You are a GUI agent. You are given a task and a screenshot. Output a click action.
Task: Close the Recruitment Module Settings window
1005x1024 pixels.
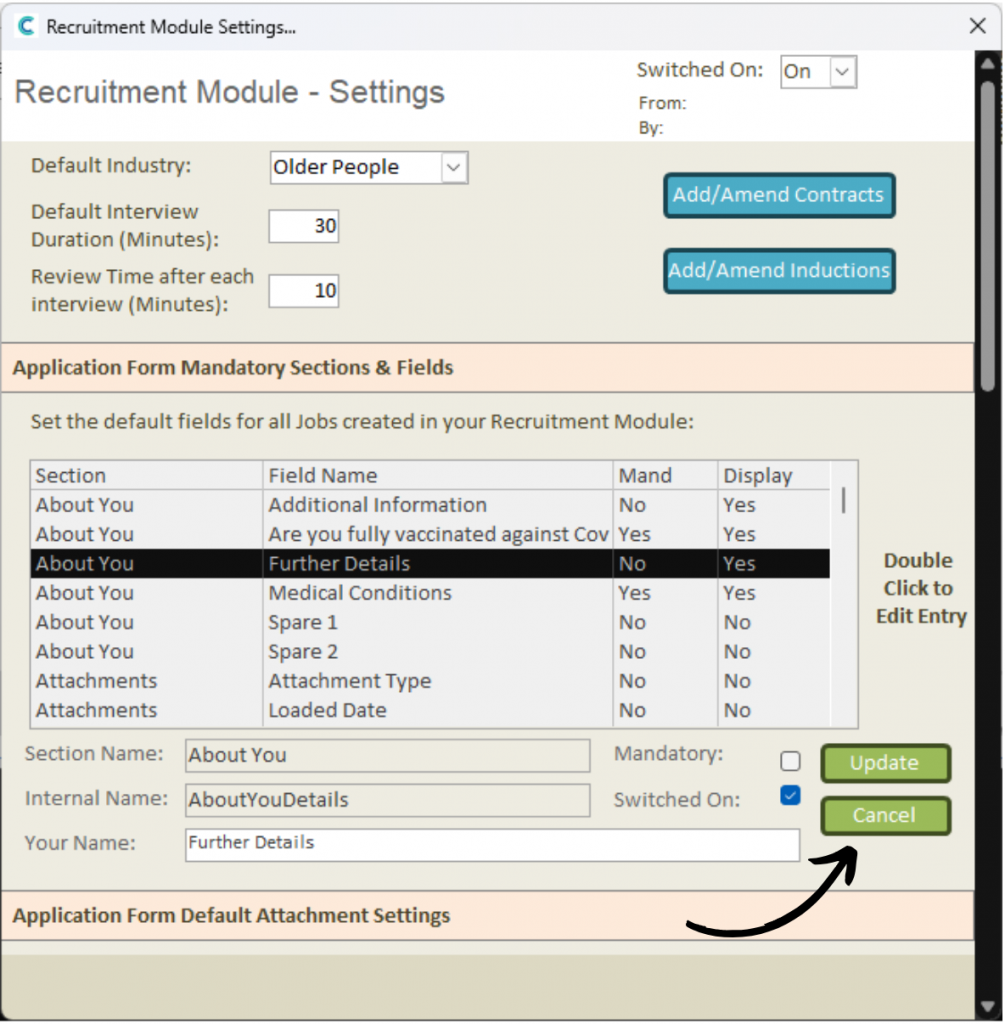click(x=978, y=26)
